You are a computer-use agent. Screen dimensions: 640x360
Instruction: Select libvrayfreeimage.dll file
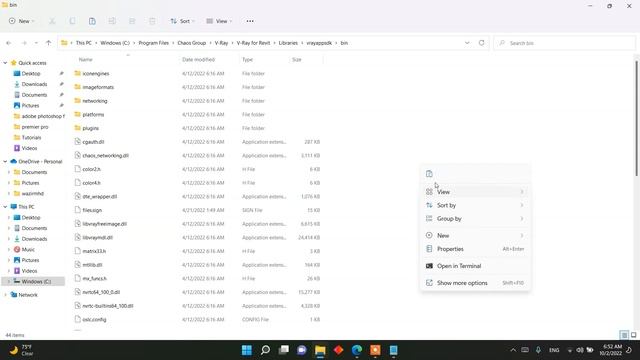[x=104, y=224]
